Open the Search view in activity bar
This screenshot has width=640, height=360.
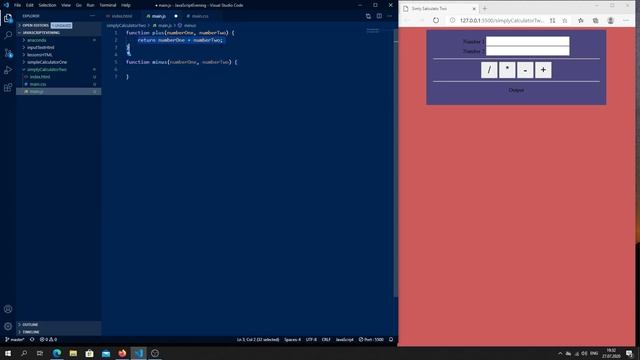point(8,35)
